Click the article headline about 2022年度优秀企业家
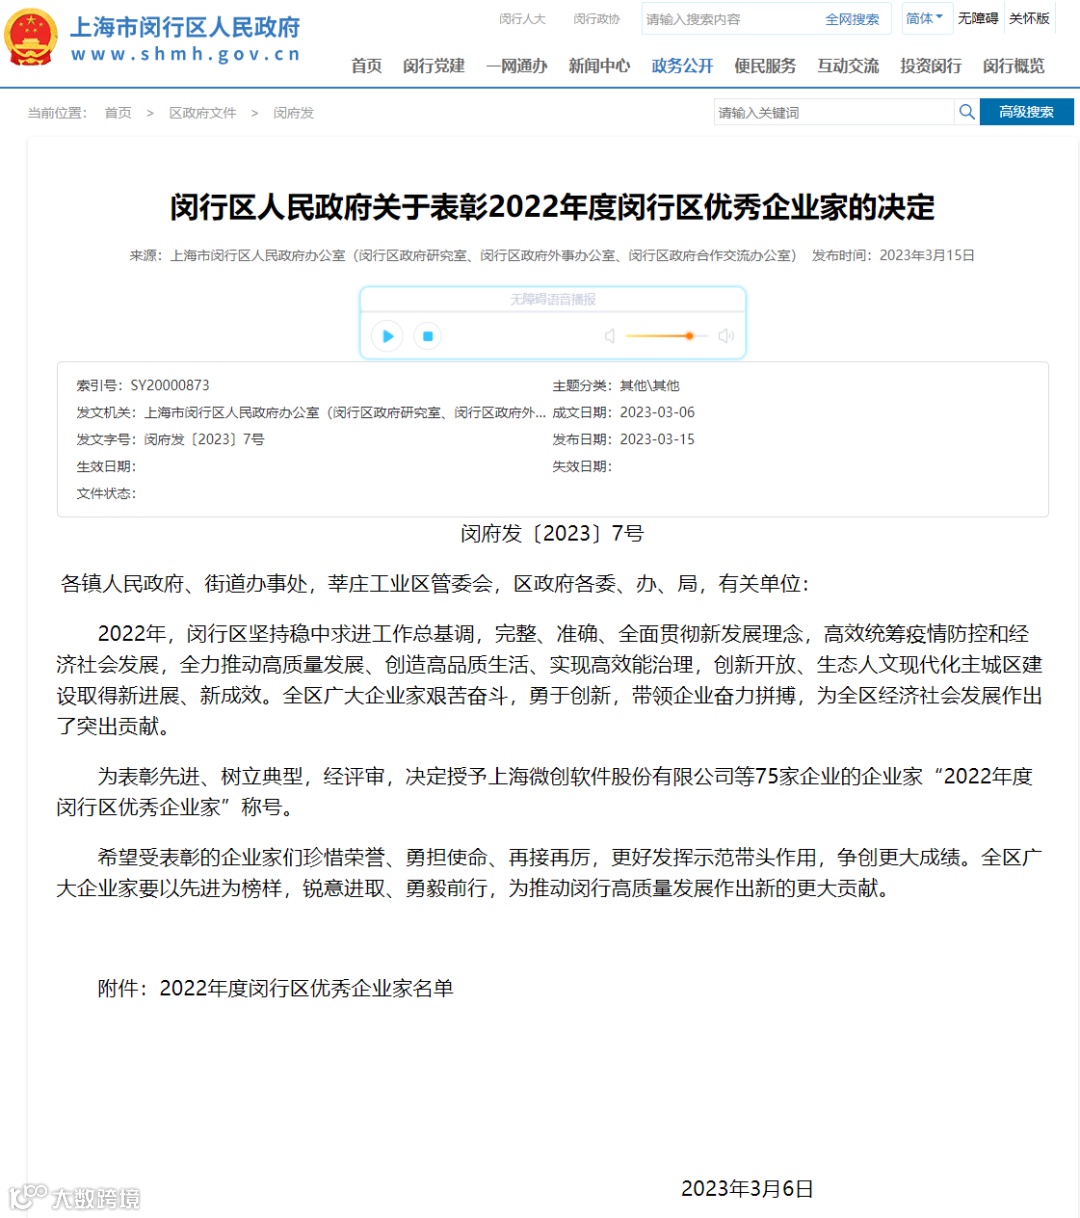Viewport: 1080px width, 1218px height. pos(552,207)
